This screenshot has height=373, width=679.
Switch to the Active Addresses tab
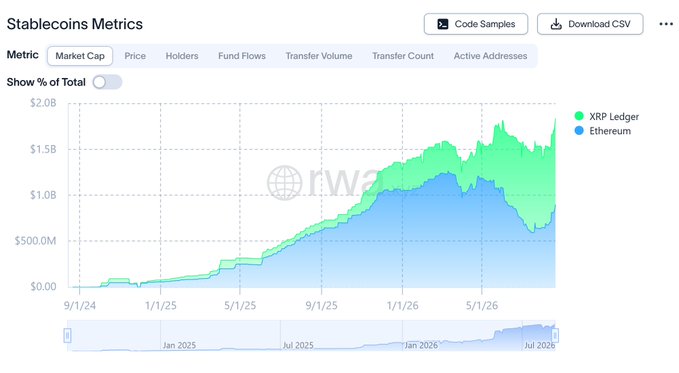coord(490,56)
